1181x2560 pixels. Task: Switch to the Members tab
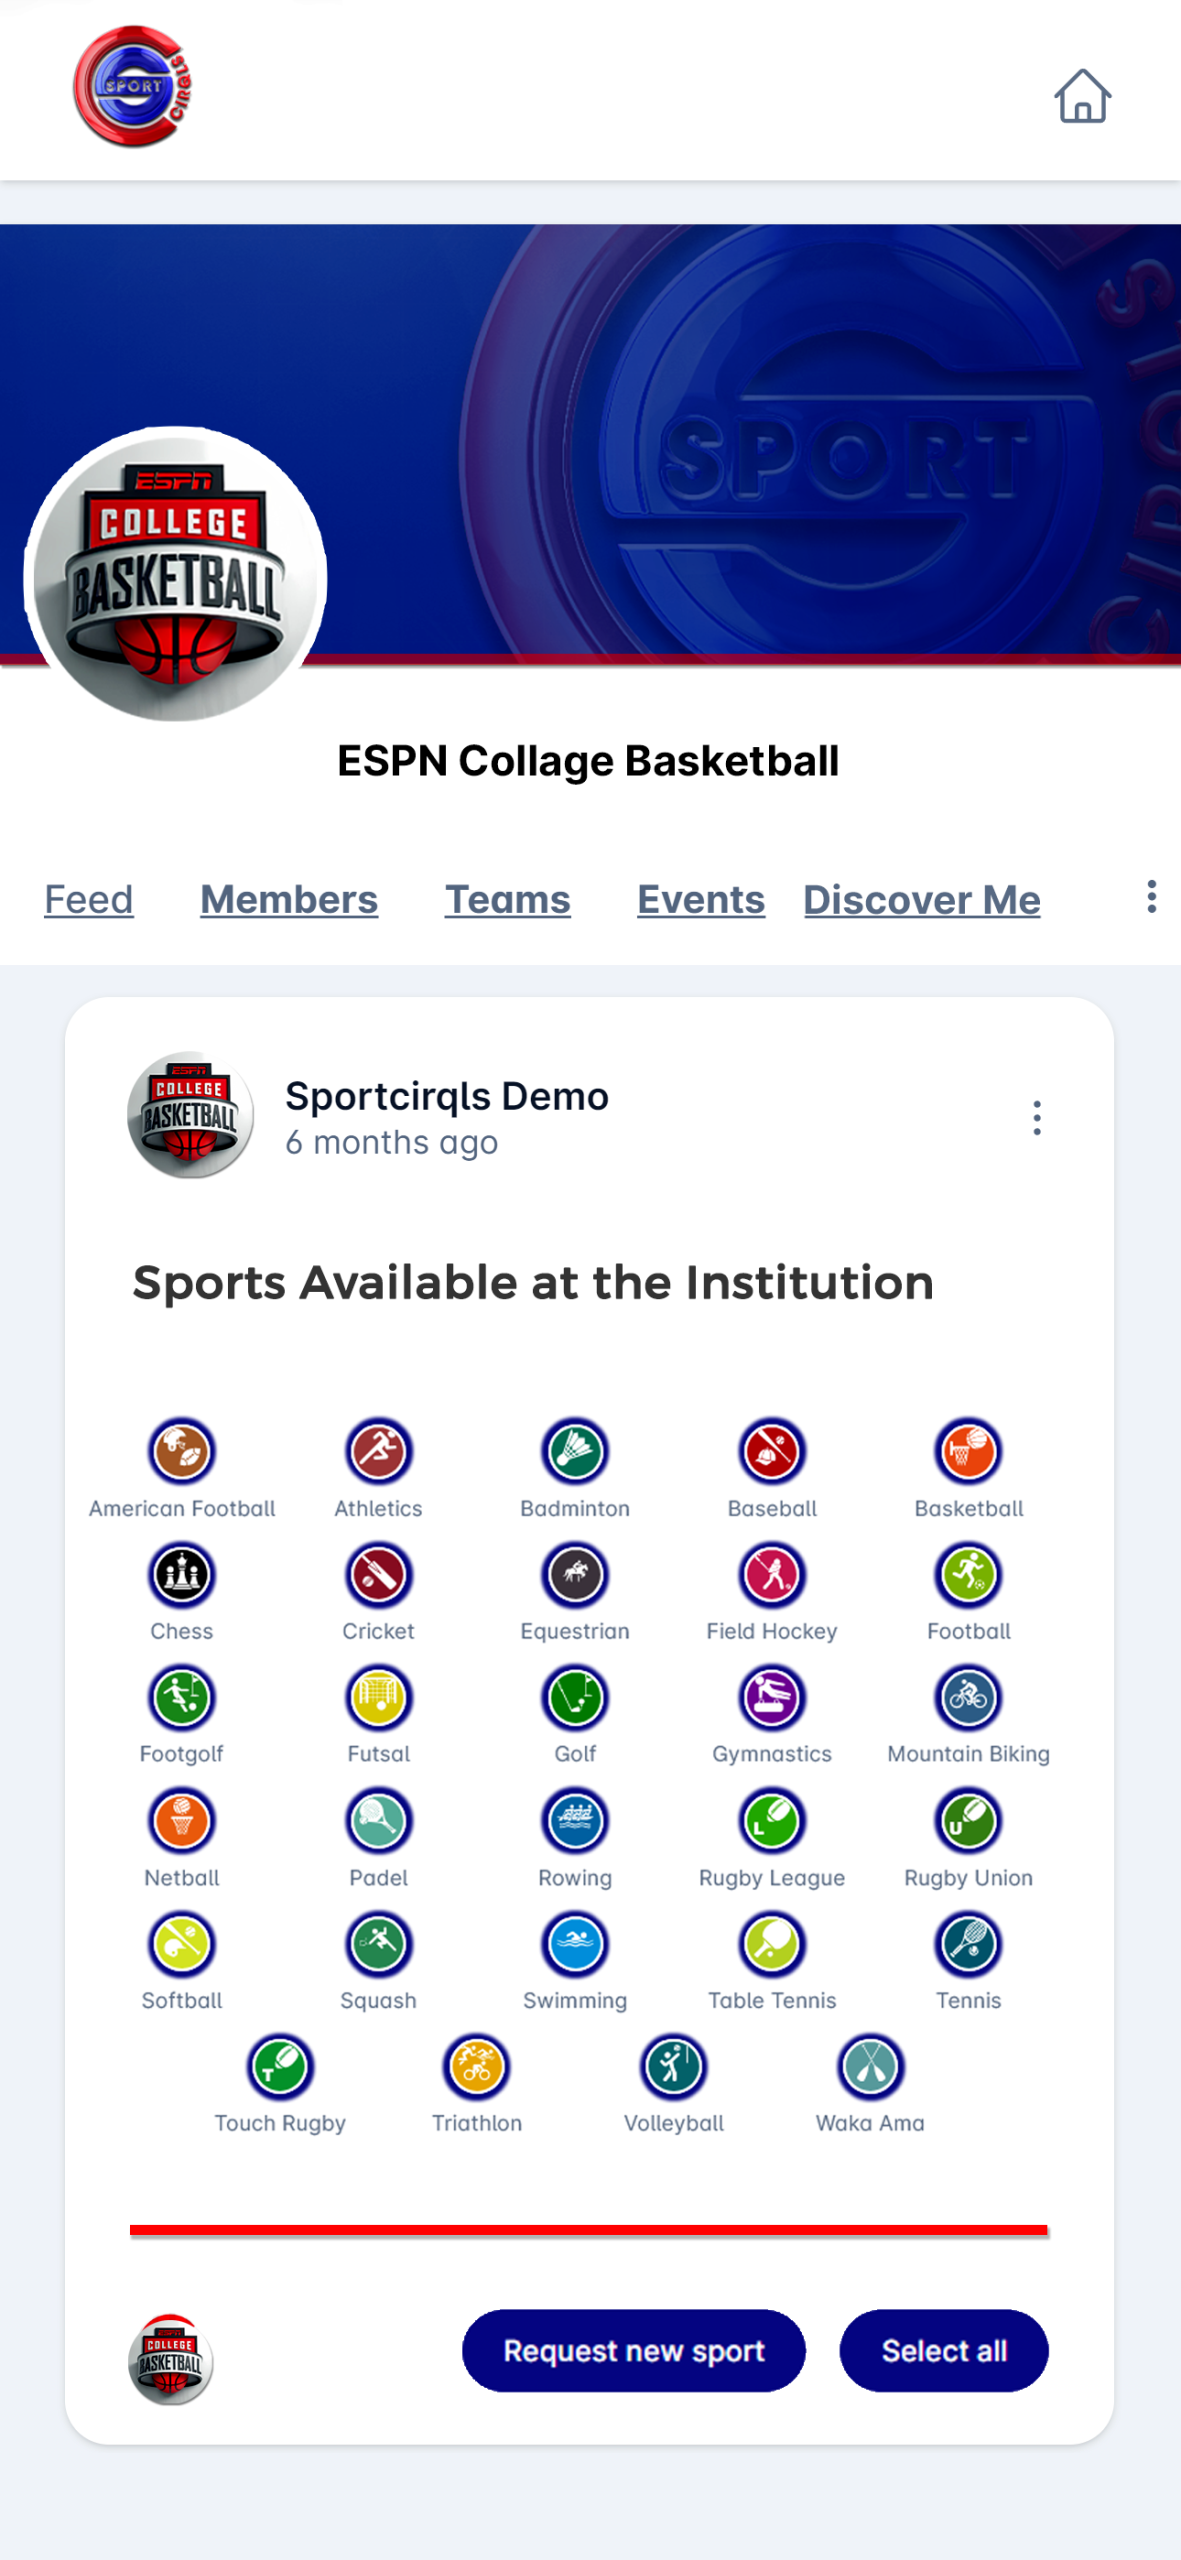point(289,899)
